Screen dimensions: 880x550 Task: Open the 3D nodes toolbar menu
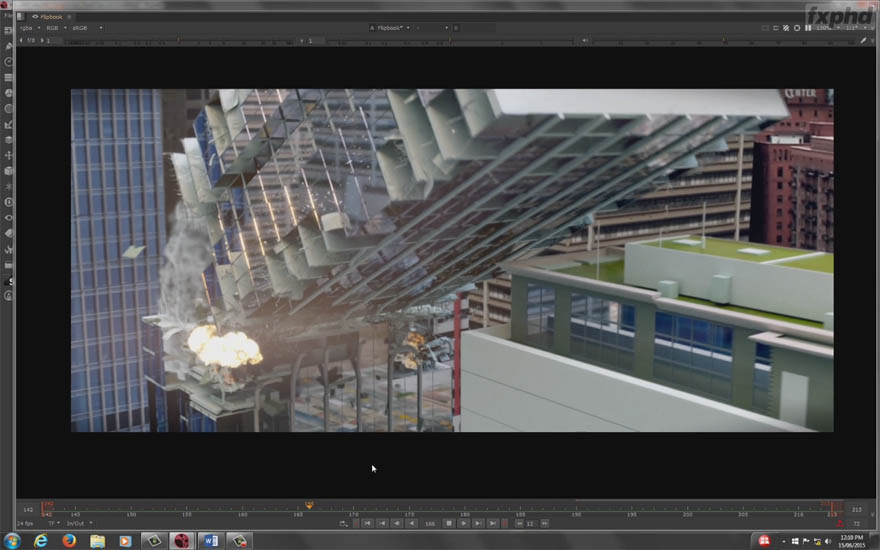coord(8,171)
